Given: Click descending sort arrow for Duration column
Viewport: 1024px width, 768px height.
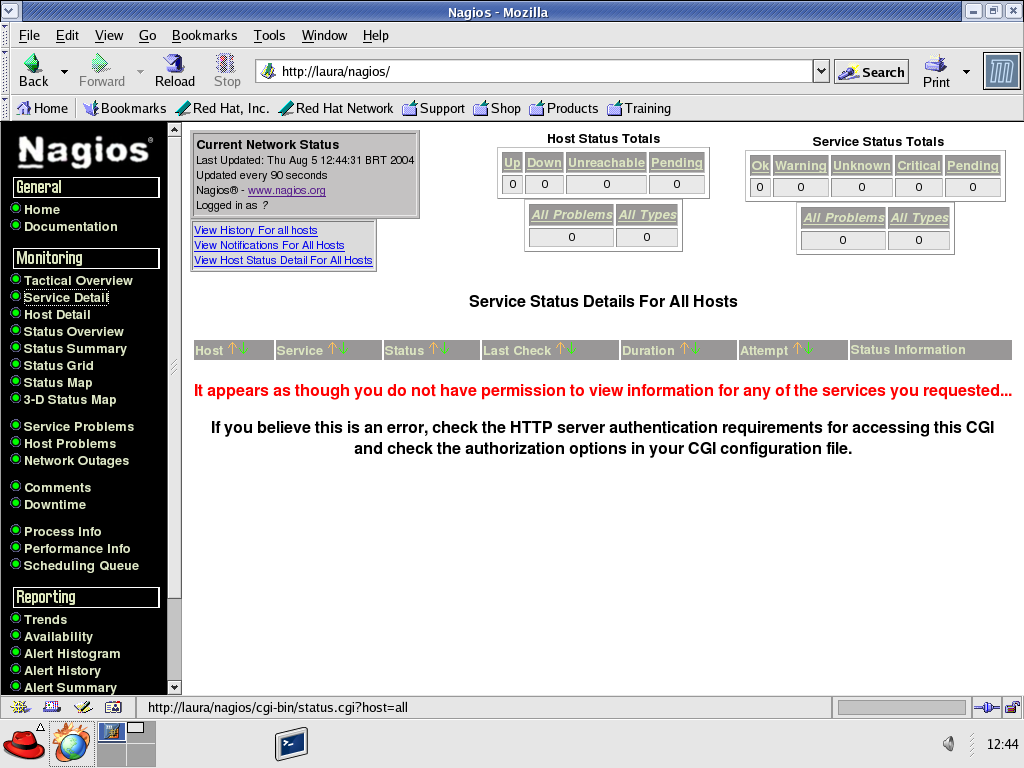Looking at the screenshot, I should click(696, 349).
